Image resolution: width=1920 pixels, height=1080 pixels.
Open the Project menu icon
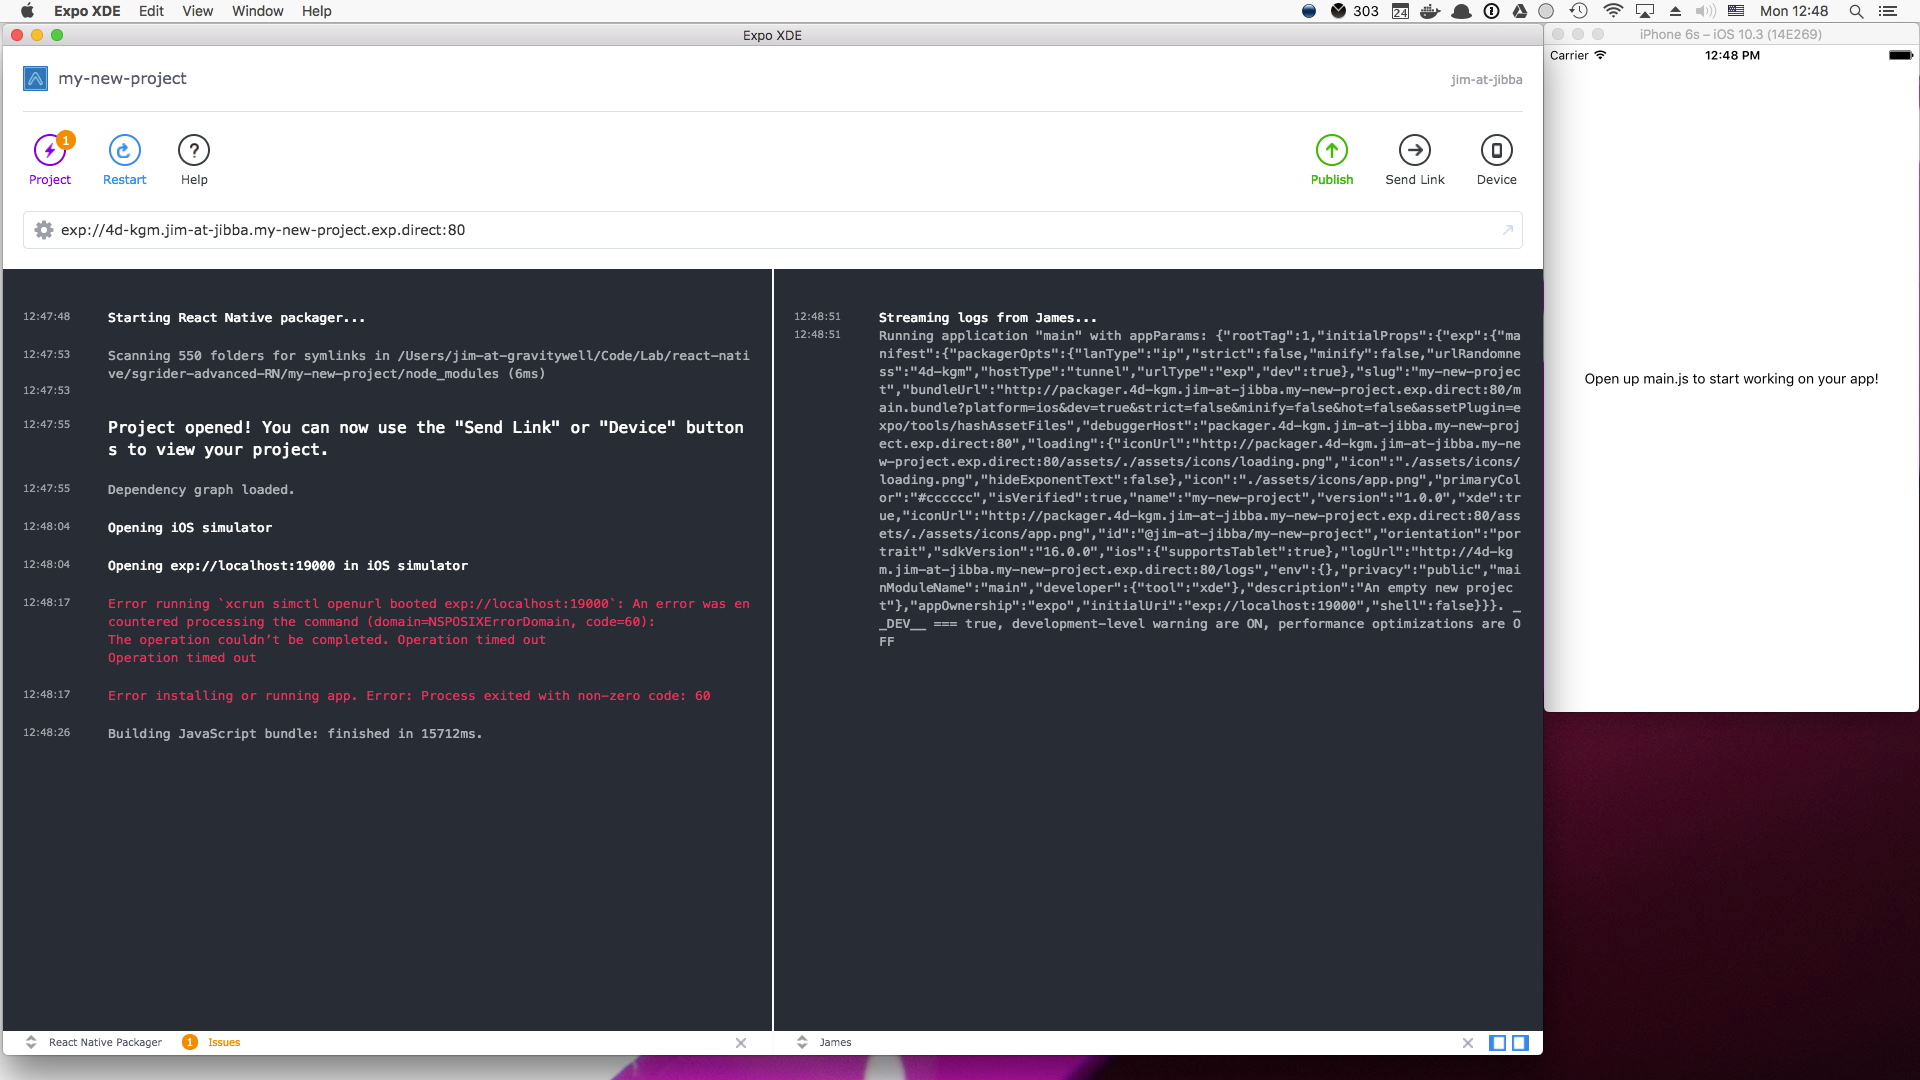click(49, 151)
